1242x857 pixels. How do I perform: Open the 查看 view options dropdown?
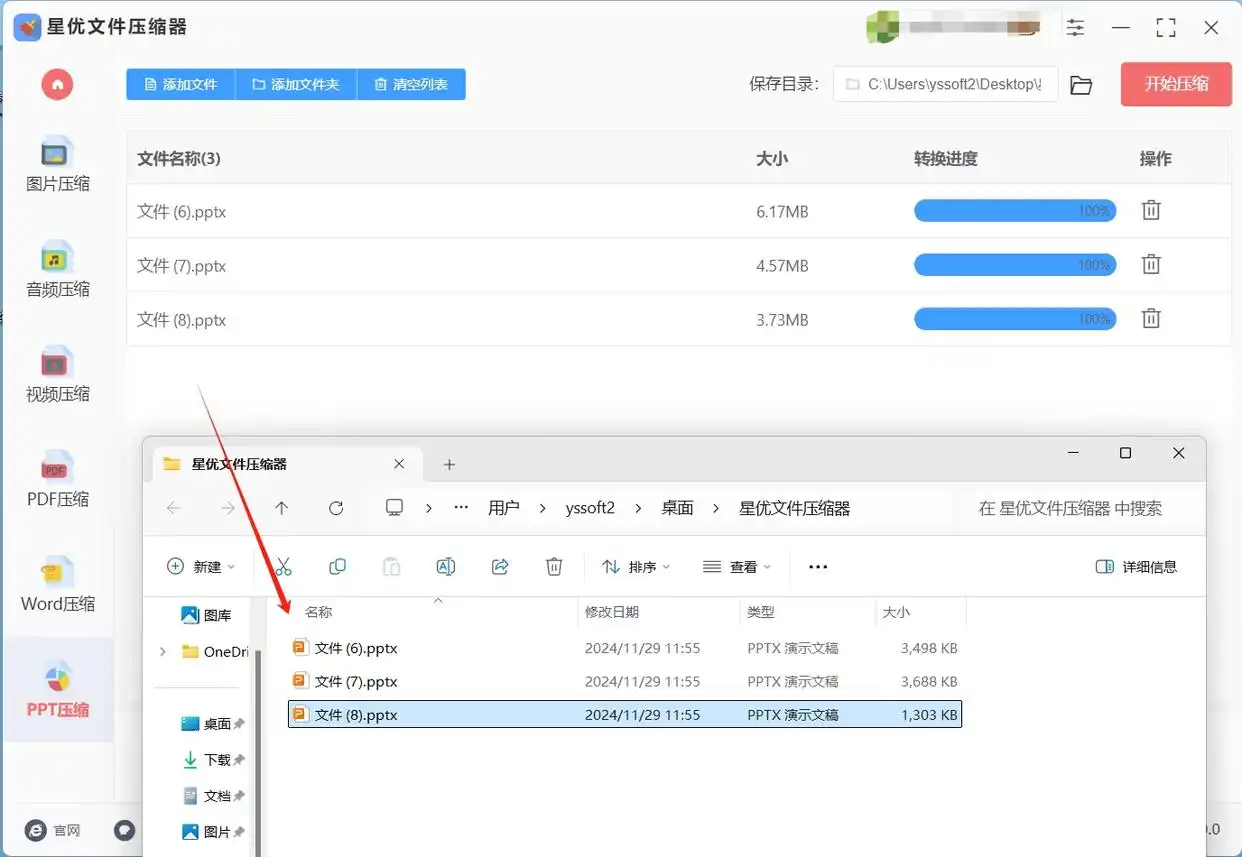pos(737,567)
